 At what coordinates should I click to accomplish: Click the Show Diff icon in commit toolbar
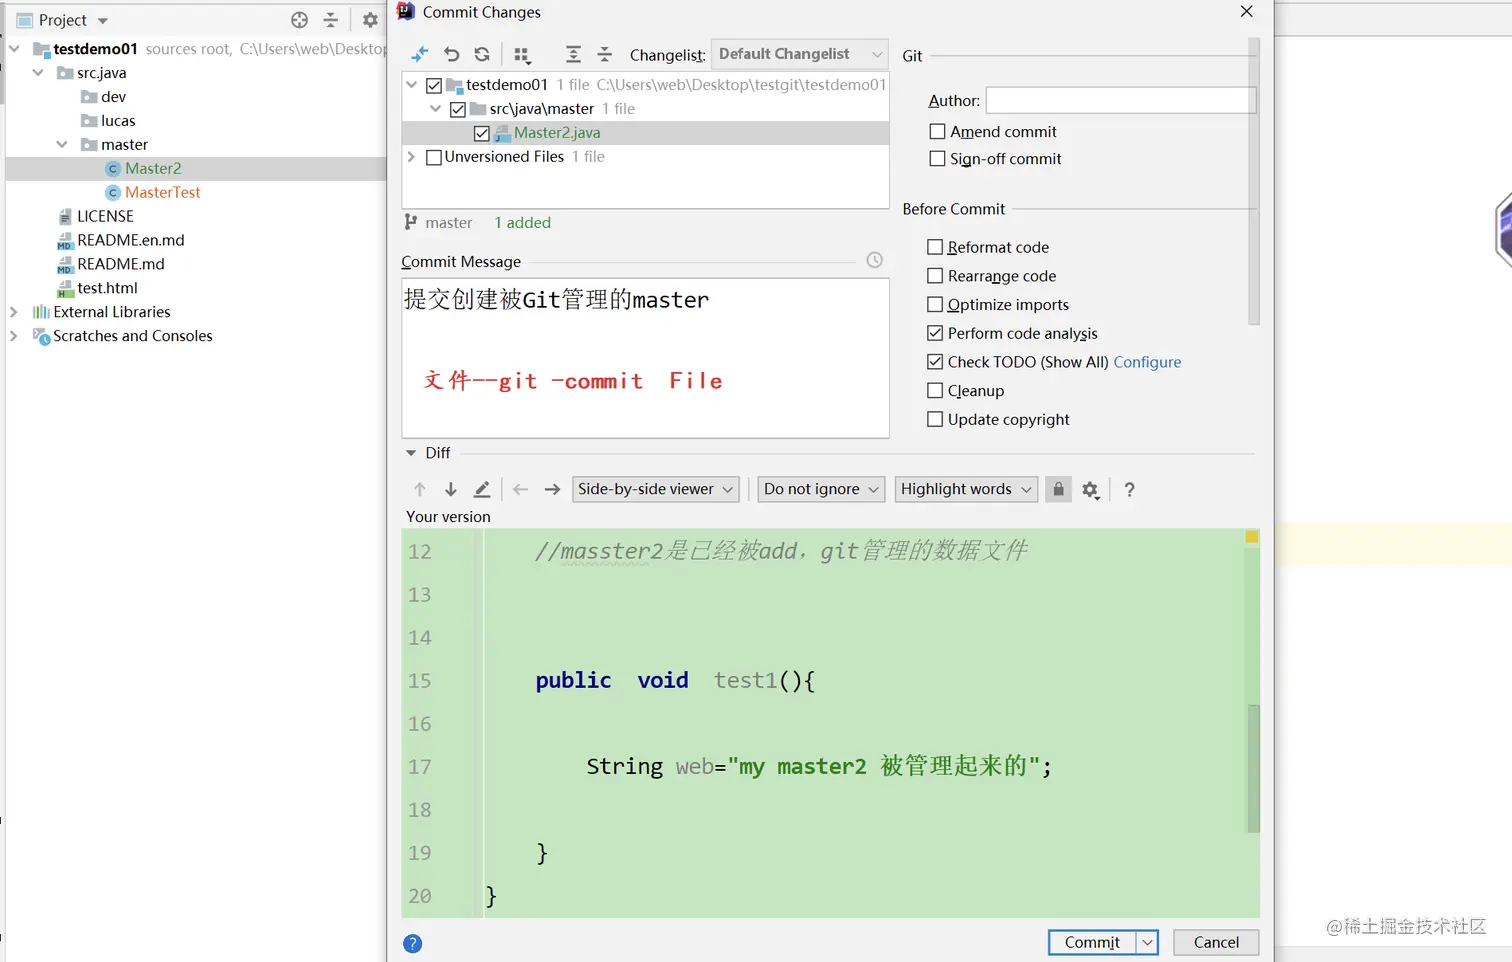(420, 54)
